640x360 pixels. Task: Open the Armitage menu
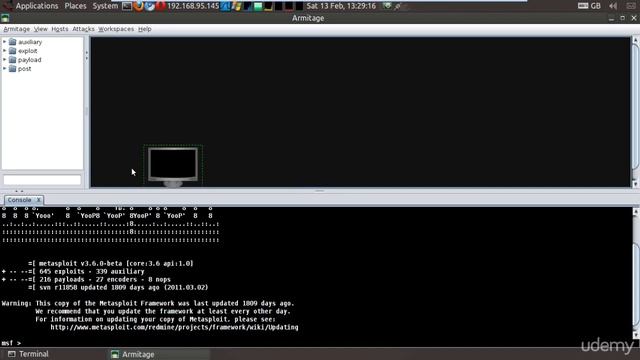(16, 29)
